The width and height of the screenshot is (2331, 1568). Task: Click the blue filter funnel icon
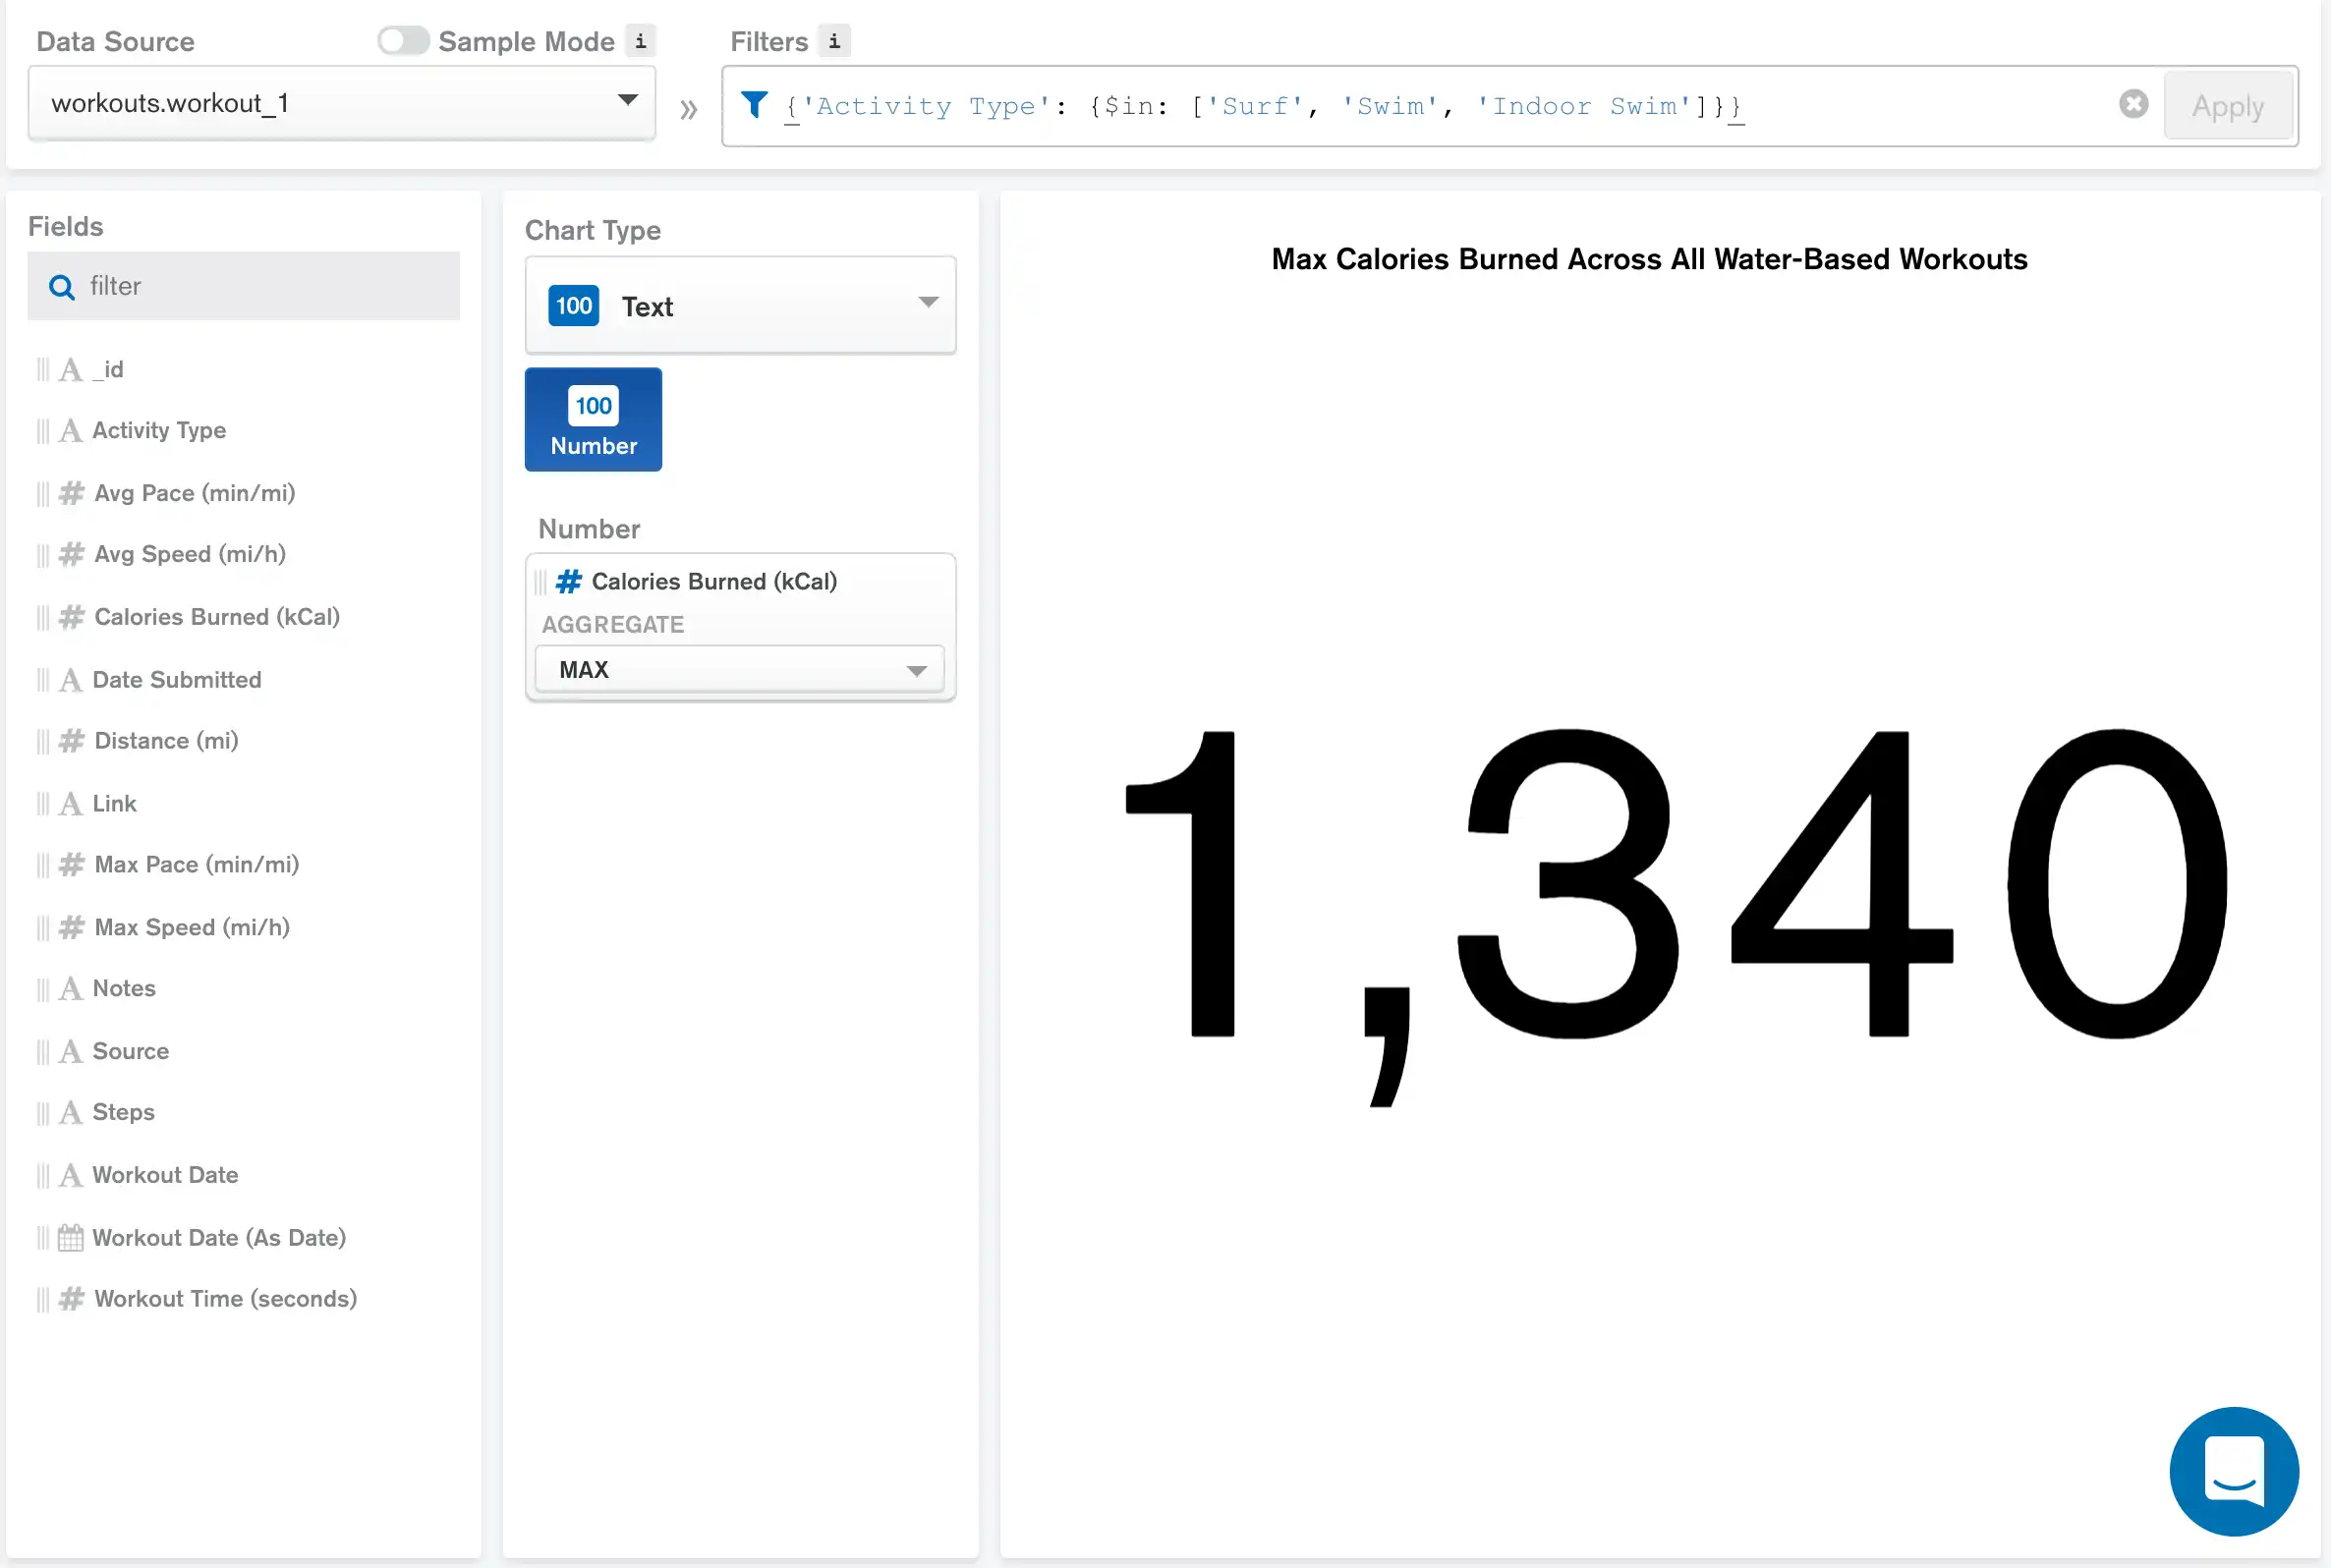click(x=754, y=105)
